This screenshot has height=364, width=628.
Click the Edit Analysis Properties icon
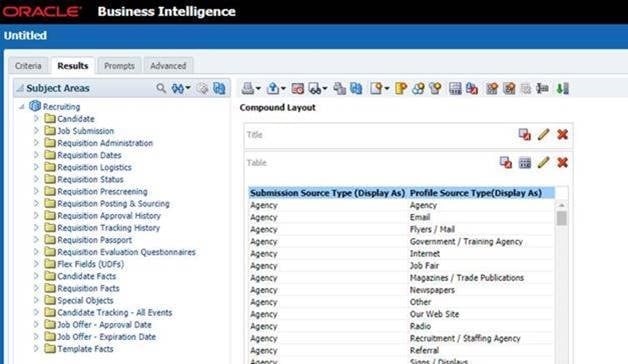pyautogui.click(x=455, y=88)
